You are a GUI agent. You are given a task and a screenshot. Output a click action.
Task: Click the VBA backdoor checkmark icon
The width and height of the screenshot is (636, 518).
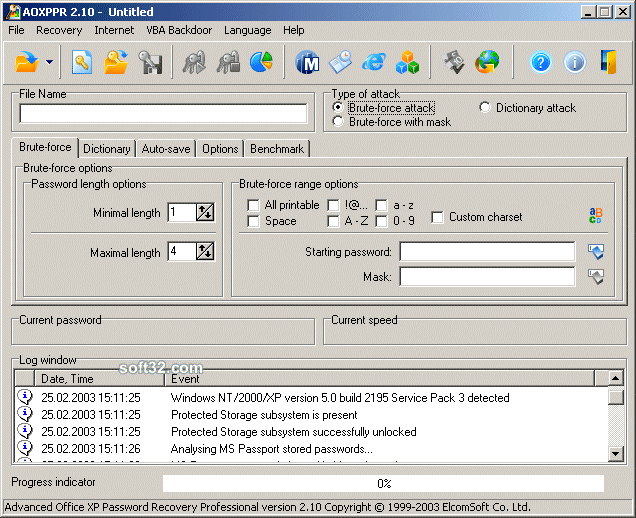pos(453,62)
